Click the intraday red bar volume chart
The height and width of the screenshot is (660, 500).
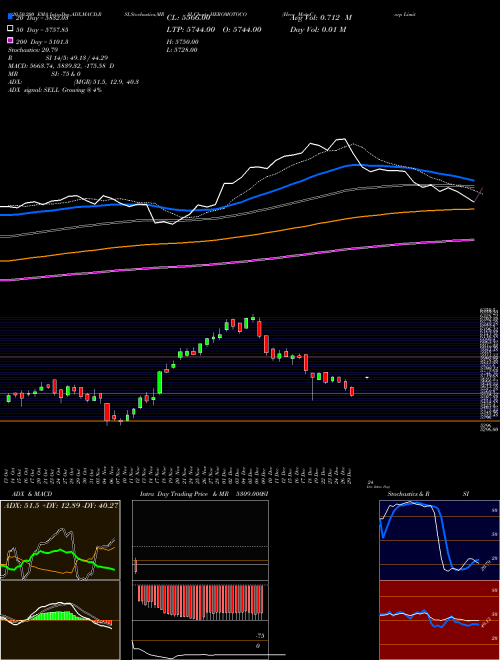[x=200, y=602]
